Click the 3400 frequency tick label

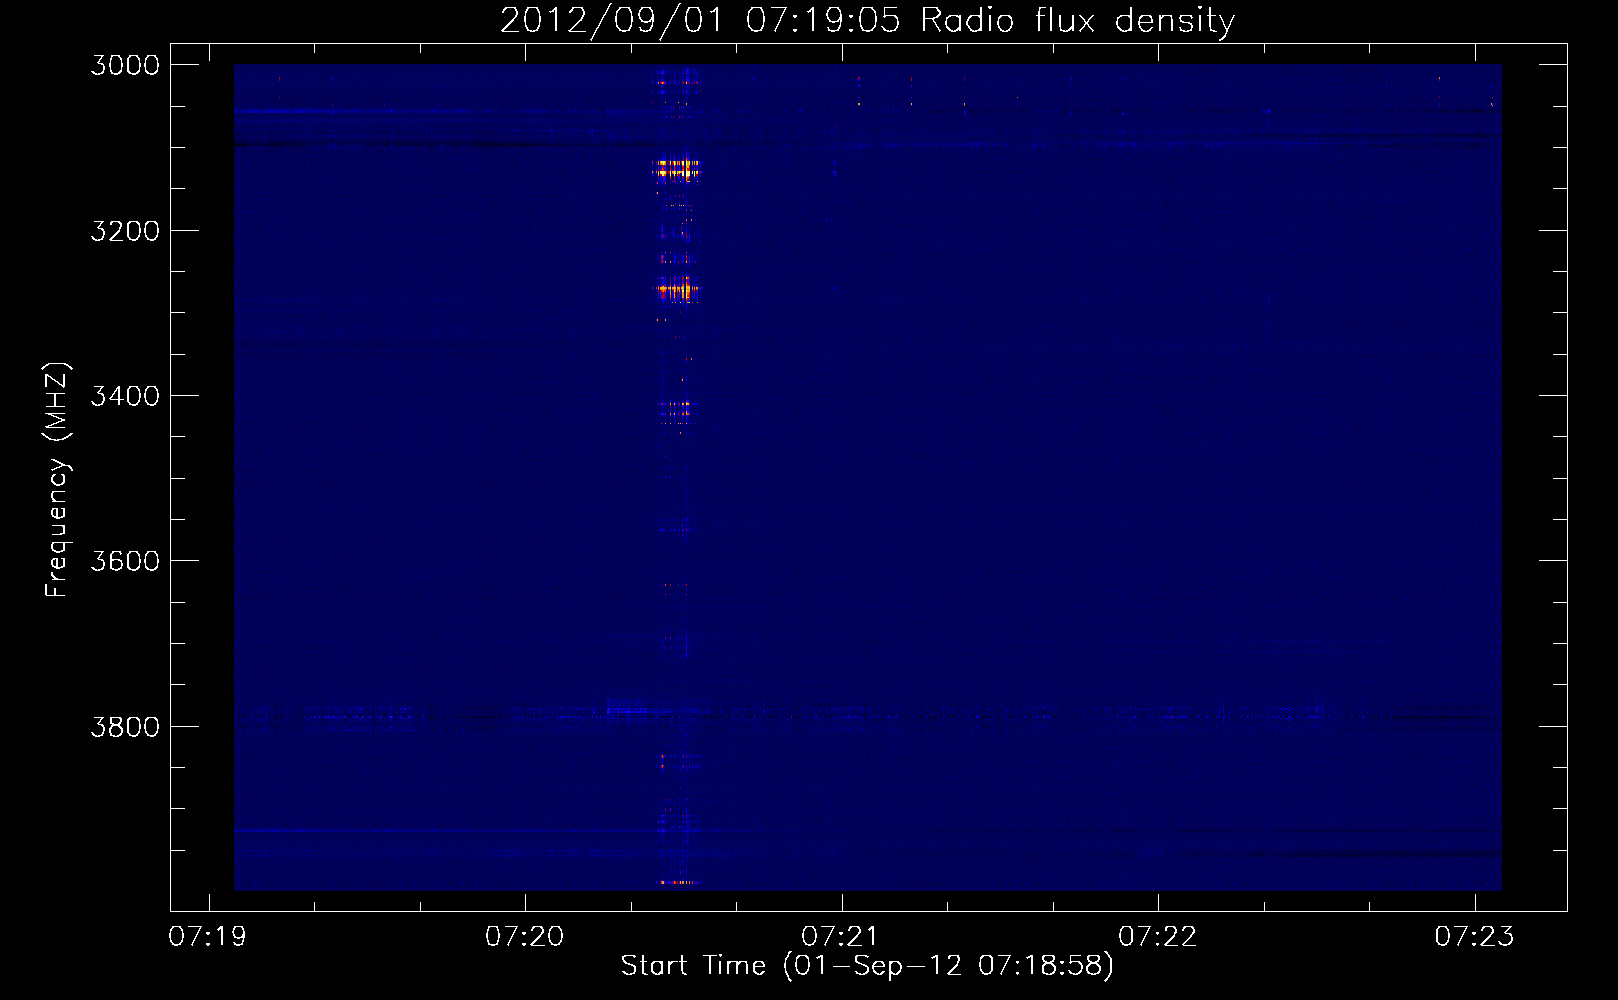tap(125, 396)
